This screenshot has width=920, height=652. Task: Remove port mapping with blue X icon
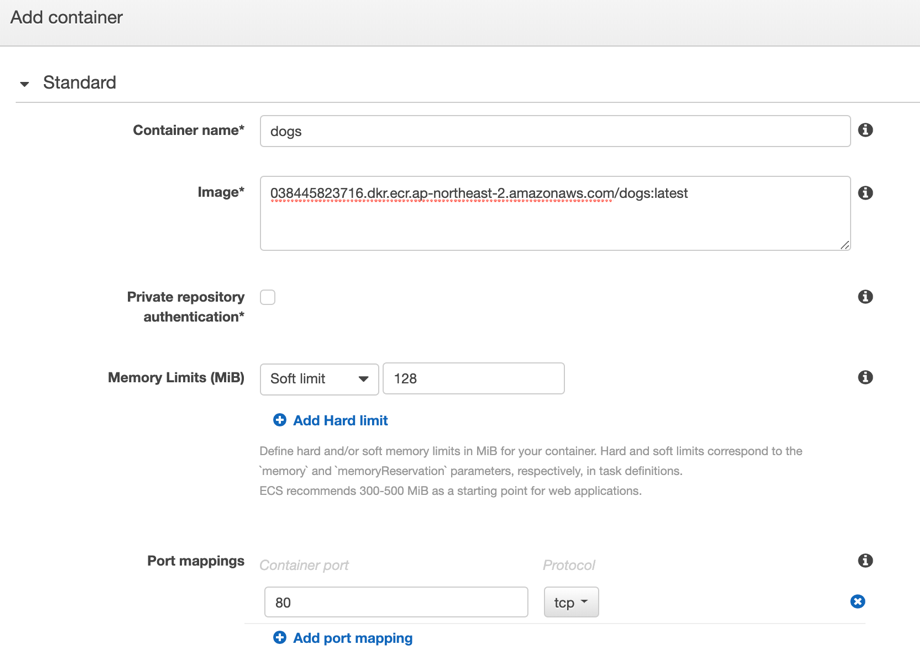point(857,602)
